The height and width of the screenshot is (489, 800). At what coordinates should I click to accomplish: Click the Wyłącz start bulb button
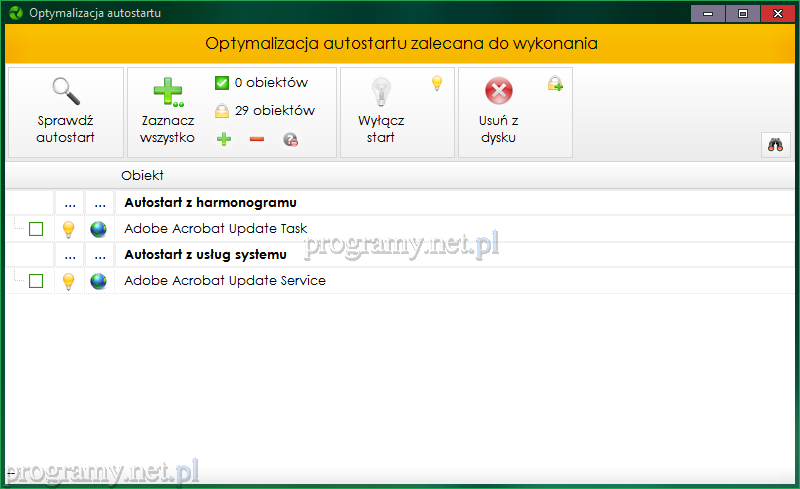[x=381, y=113]
